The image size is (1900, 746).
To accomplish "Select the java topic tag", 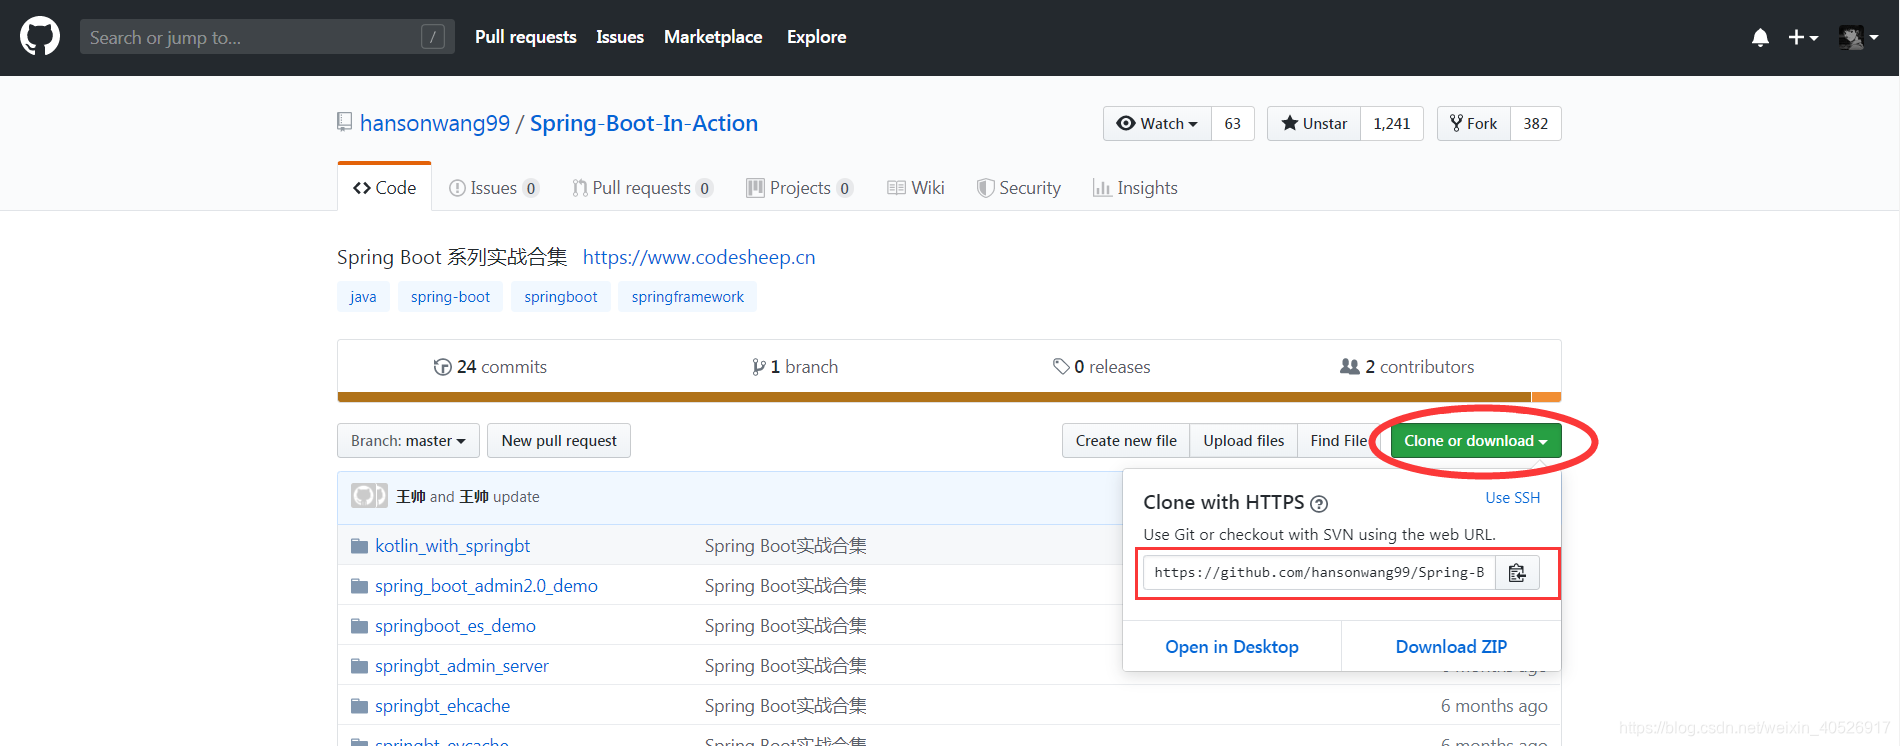I will pos(363,297).
